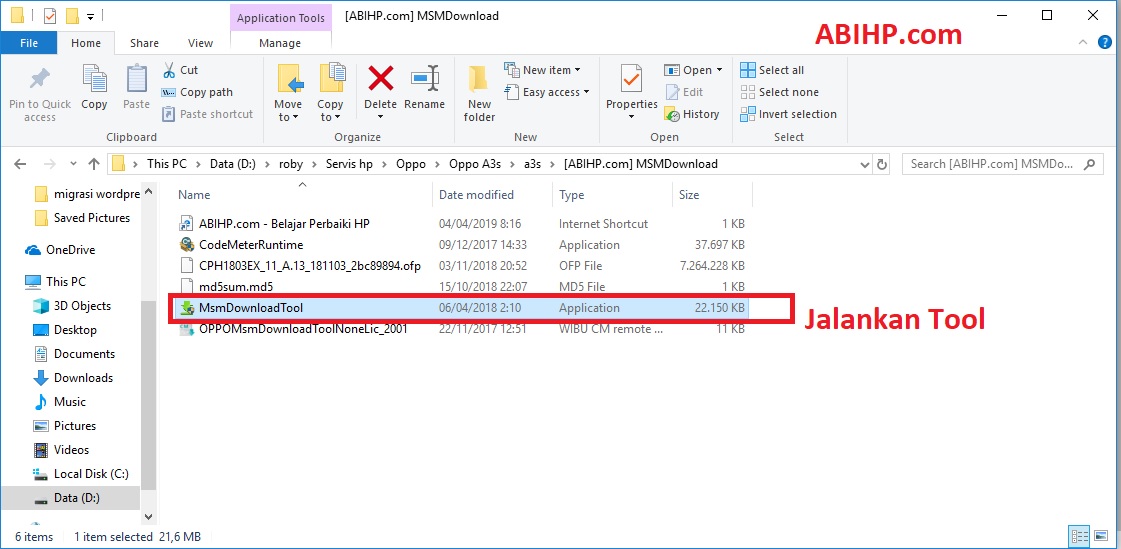Open the Copy to menu
This screenshot has width=1121, height=549.
click(x=330, y=93)
